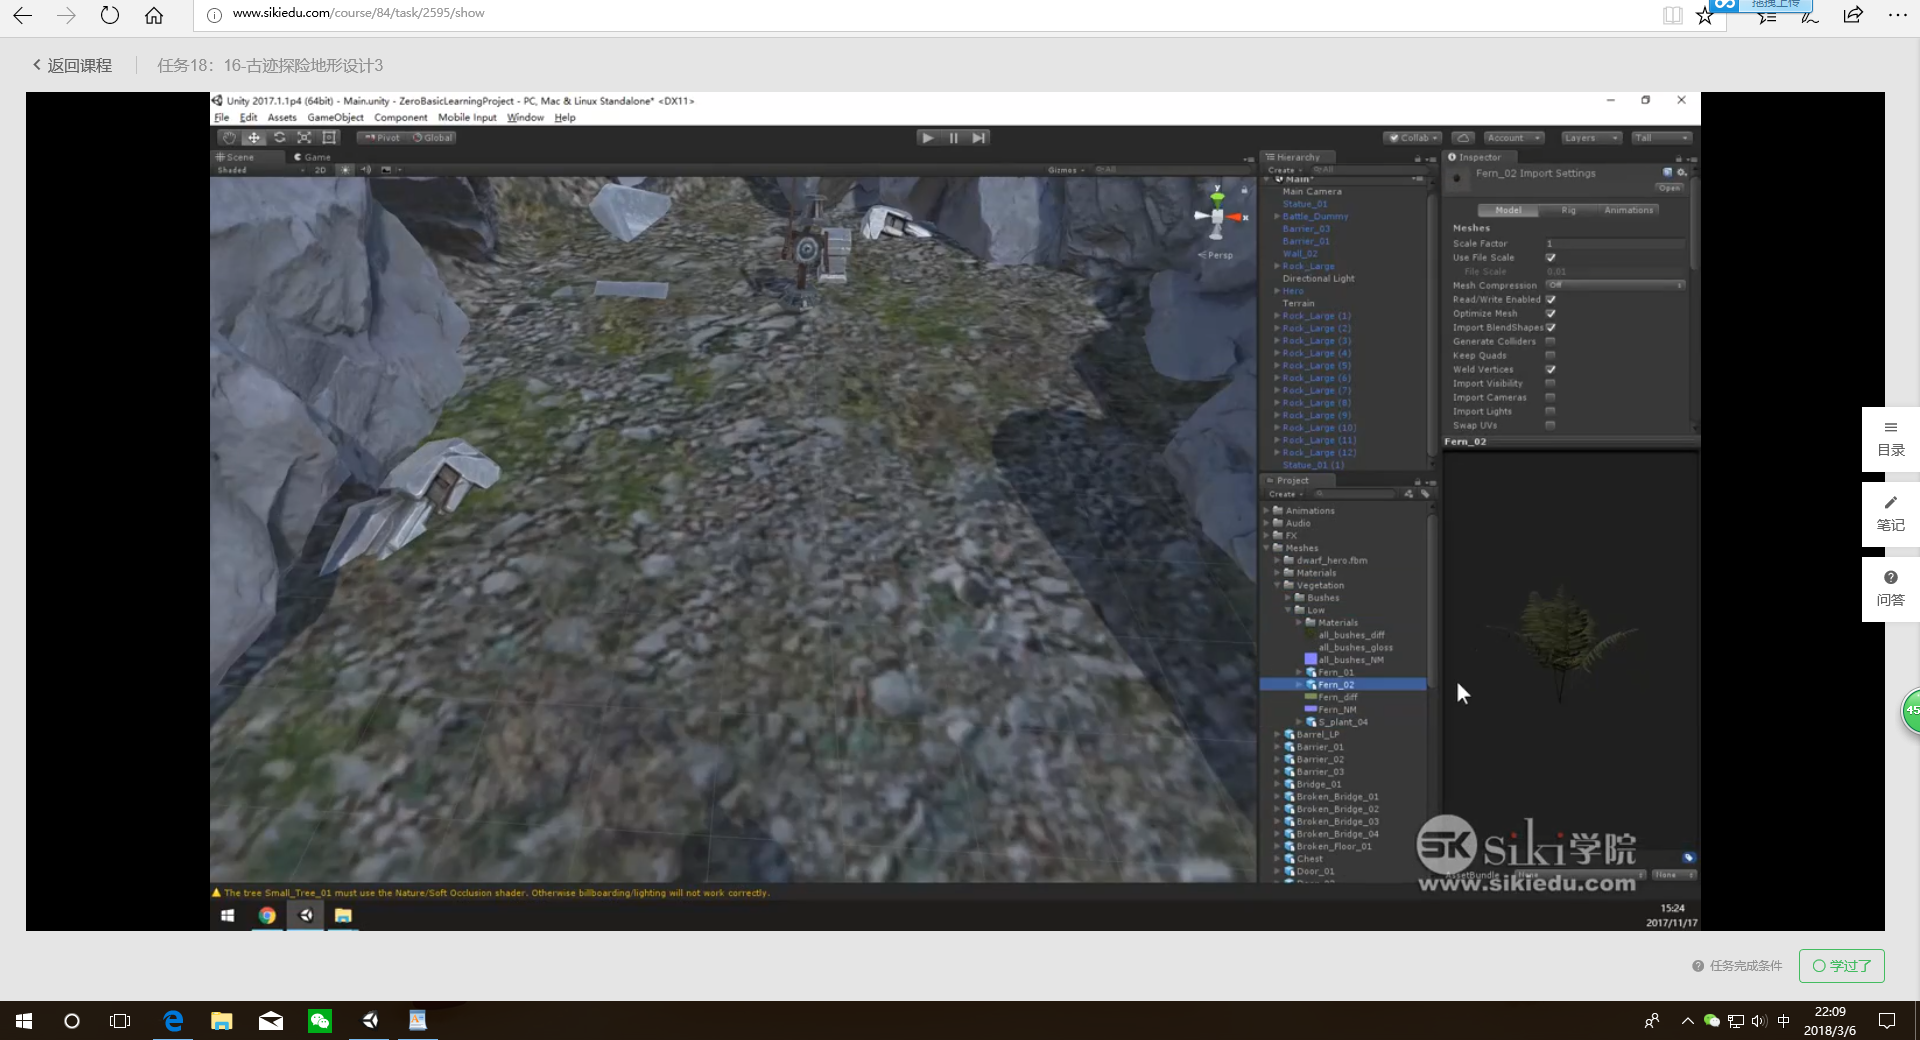Open the Layers dropdown

[1590, 138]
